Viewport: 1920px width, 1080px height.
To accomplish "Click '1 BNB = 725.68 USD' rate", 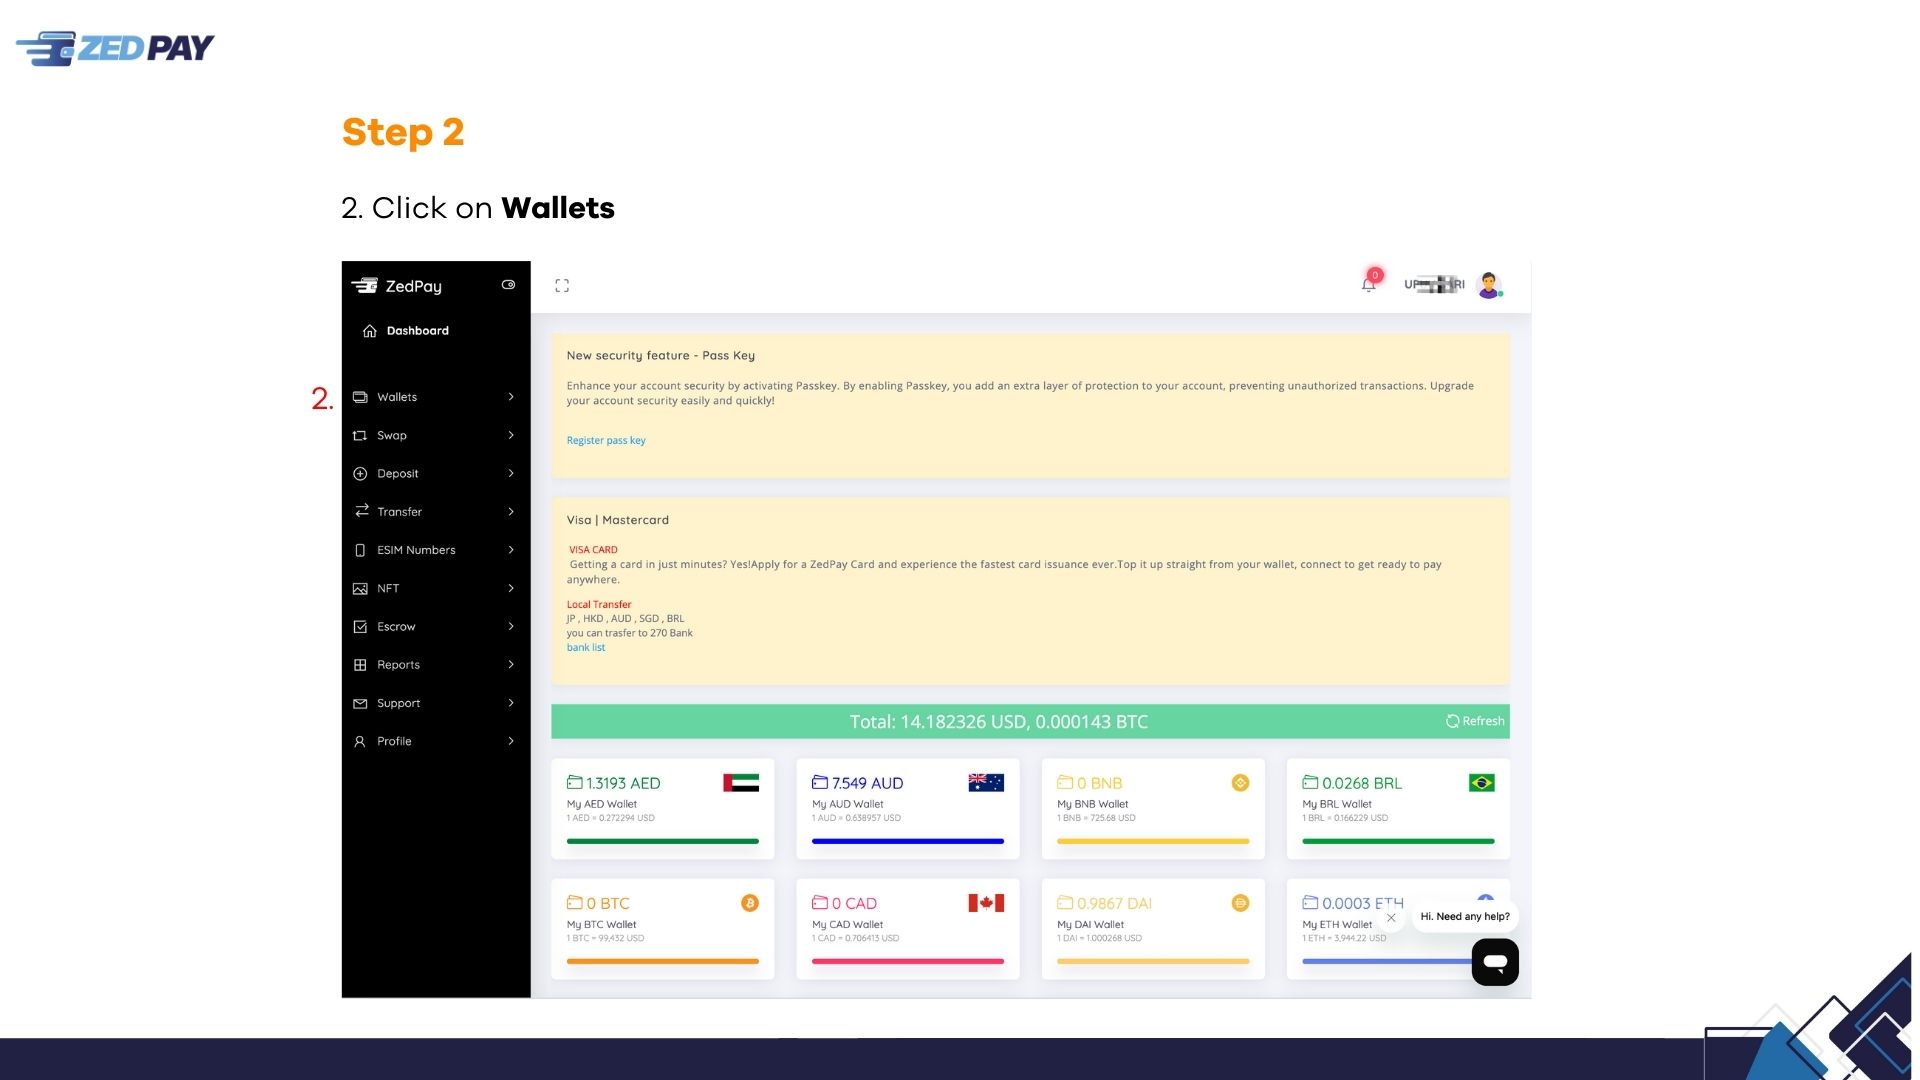I will pos(1096,819).
